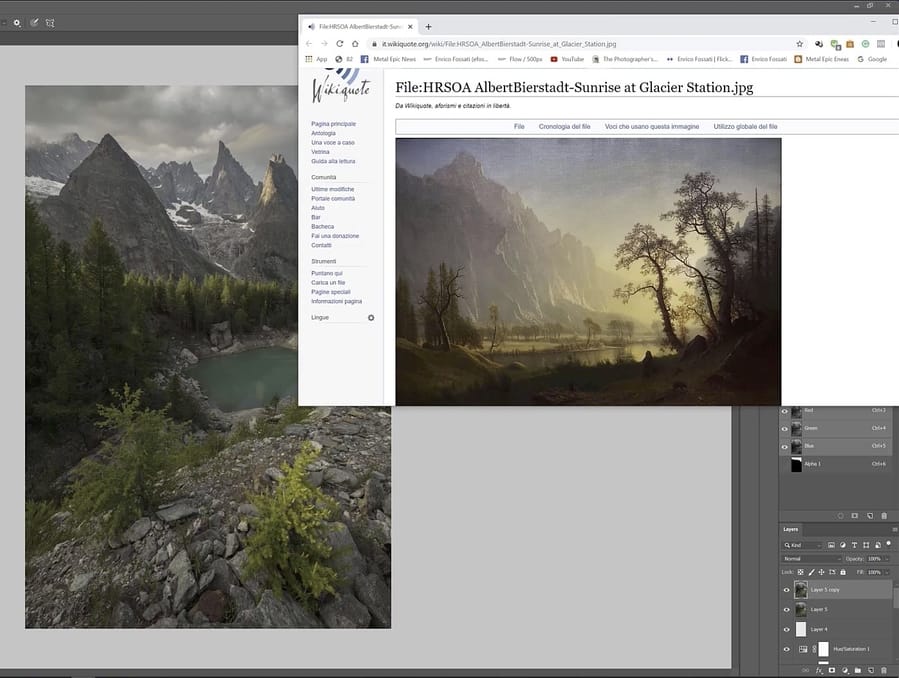Add layer mask icon
Image resolution: width=899 pixels, height=678 pixels.
point(832,670)
